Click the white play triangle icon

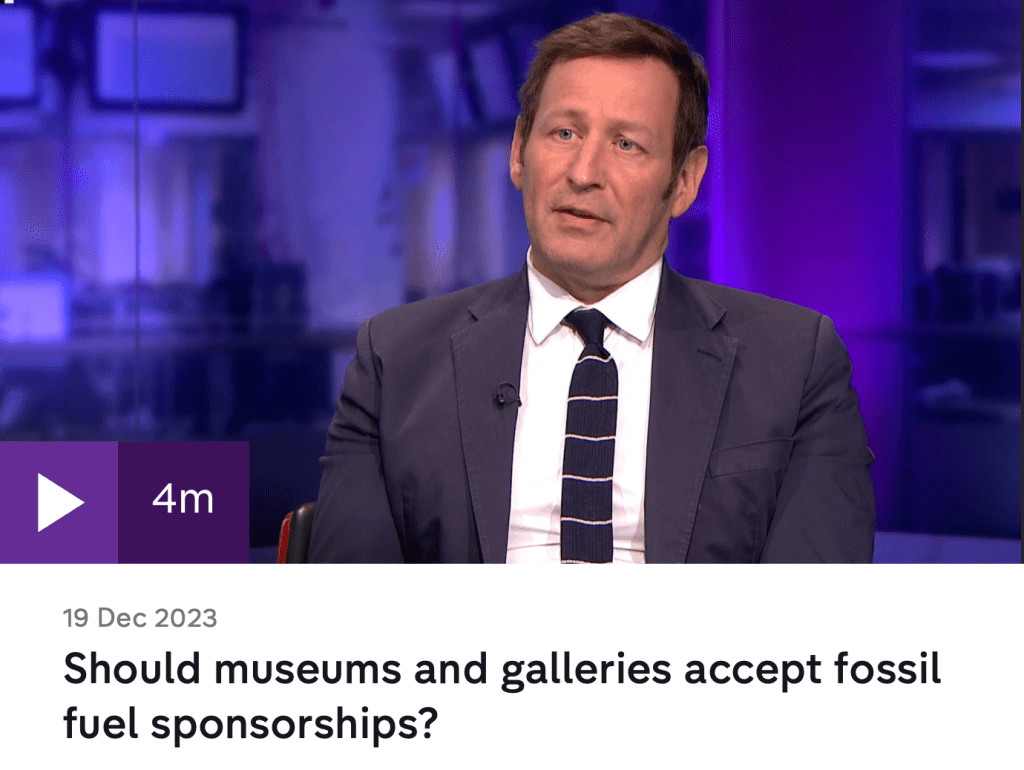[x=60, y=502]
